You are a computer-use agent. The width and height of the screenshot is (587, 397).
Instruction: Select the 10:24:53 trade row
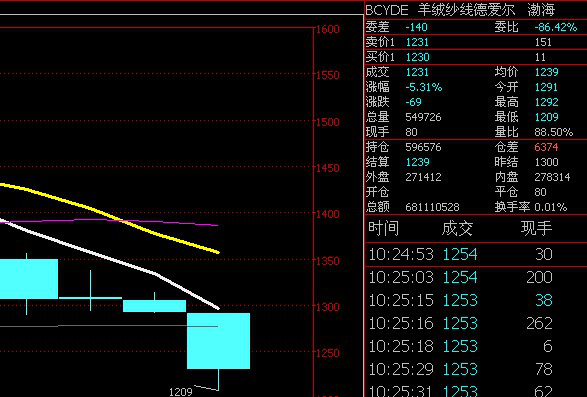[x=476, y=254]
